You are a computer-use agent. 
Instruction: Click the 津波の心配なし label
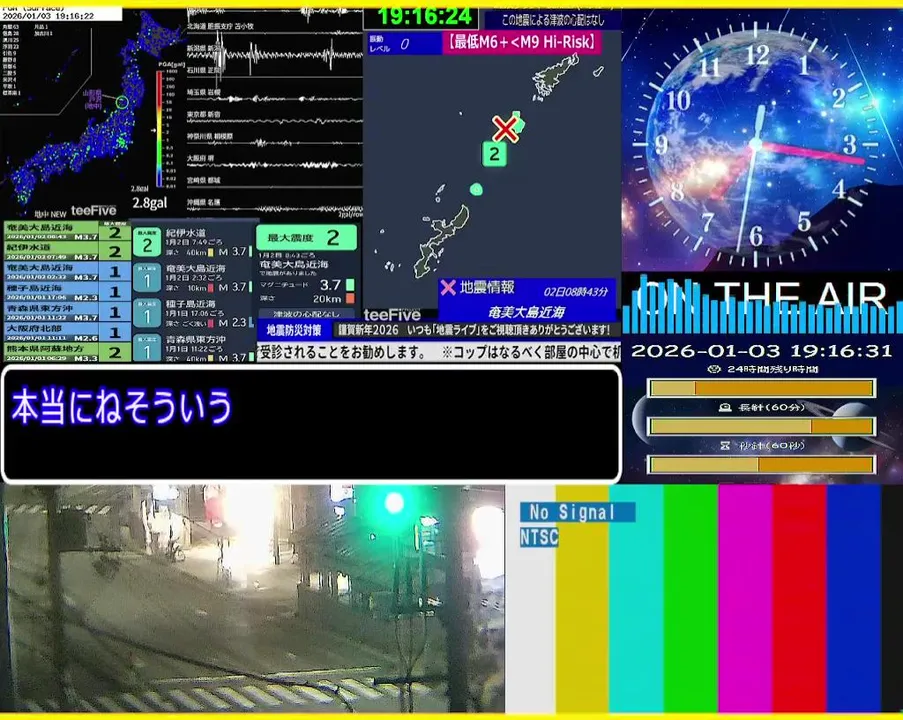pyautogui.click(x=306, y=314)
